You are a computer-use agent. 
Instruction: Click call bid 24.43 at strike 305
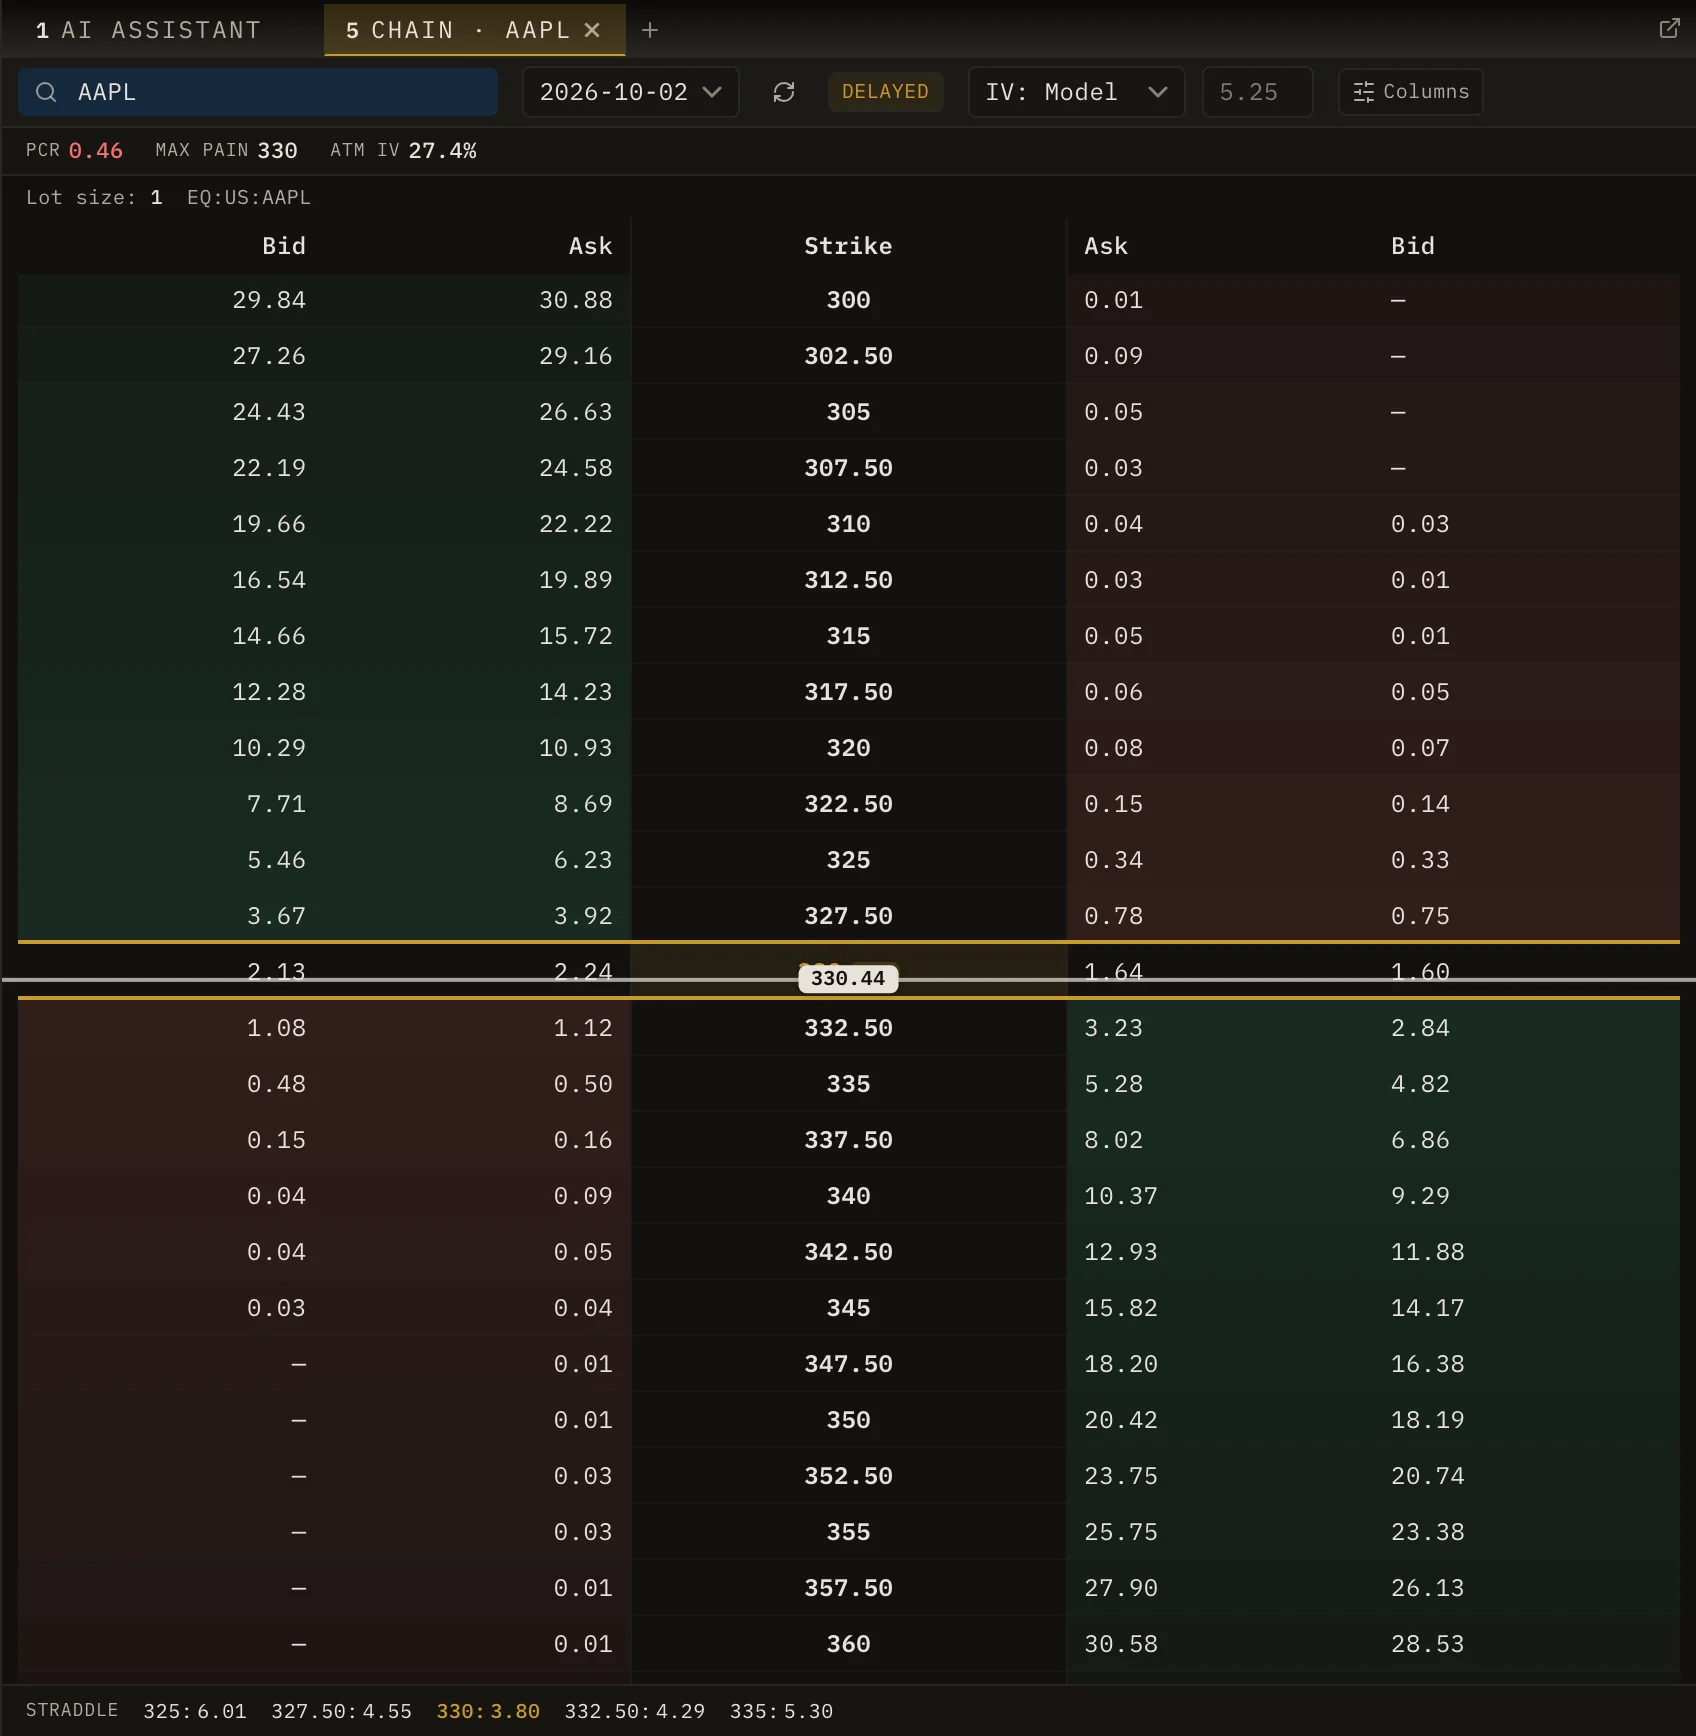(x=269, y=412)
